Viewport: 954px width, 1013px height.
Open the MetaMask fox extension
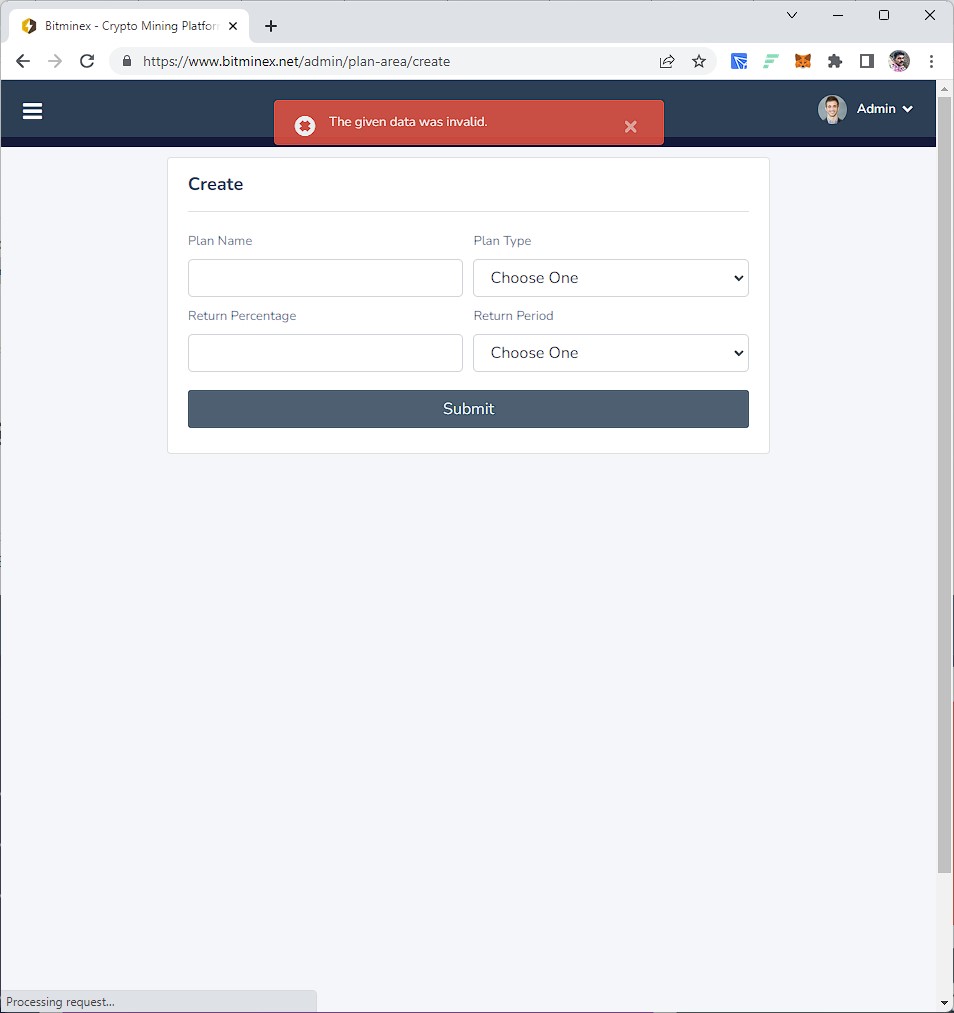[x=802, y=61]
